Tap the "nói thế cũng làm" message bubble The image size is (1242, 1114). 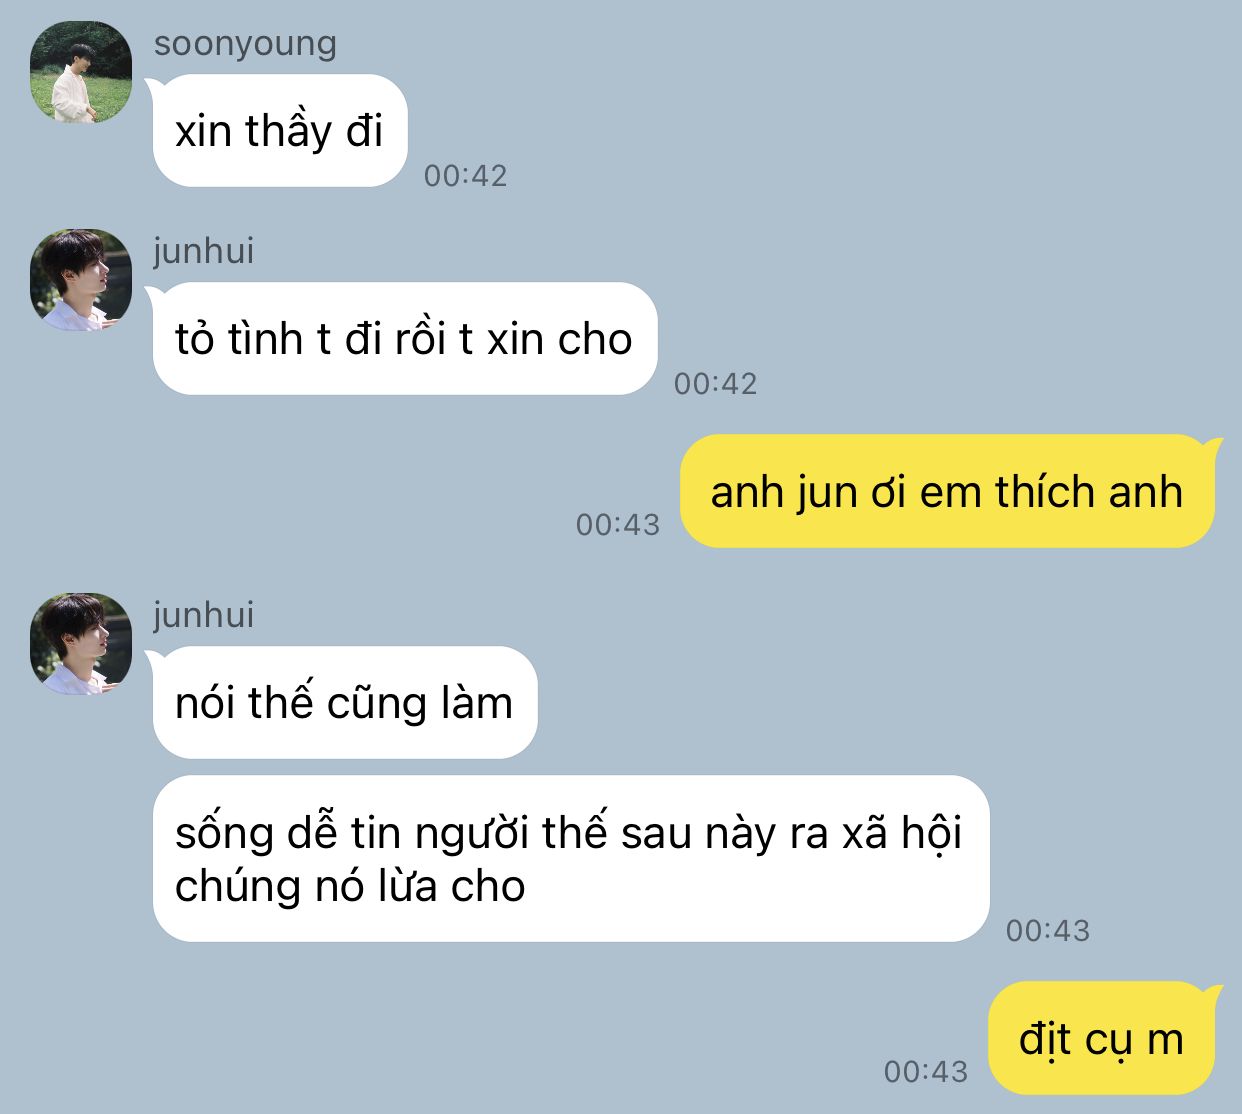(344, 702)
